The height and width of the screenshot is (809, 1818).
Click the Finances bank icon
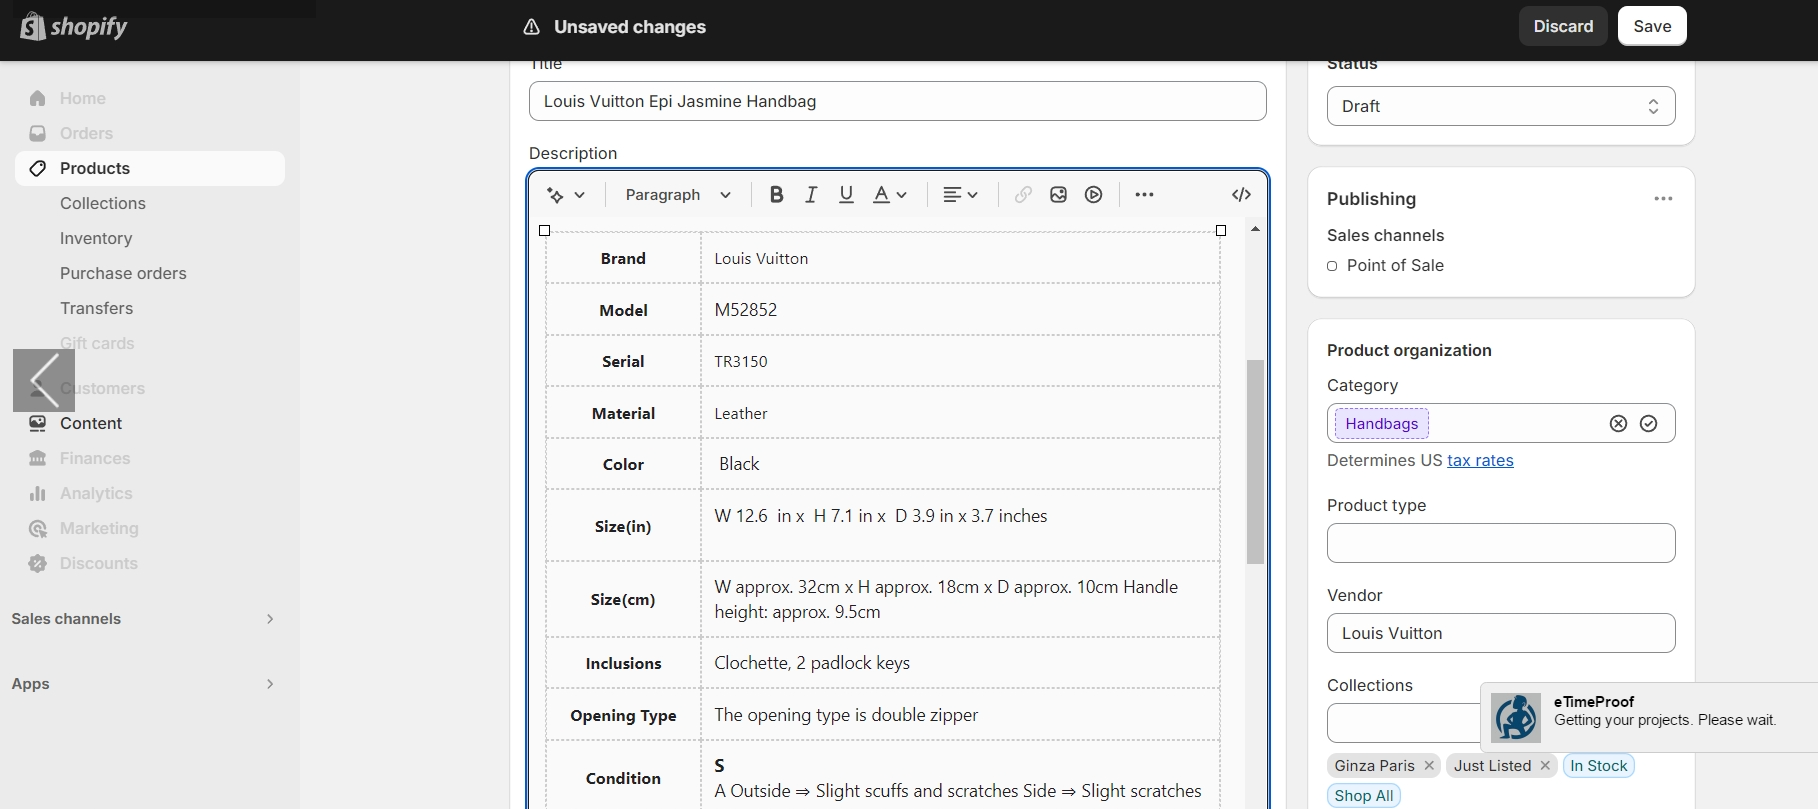pos(38,458)
